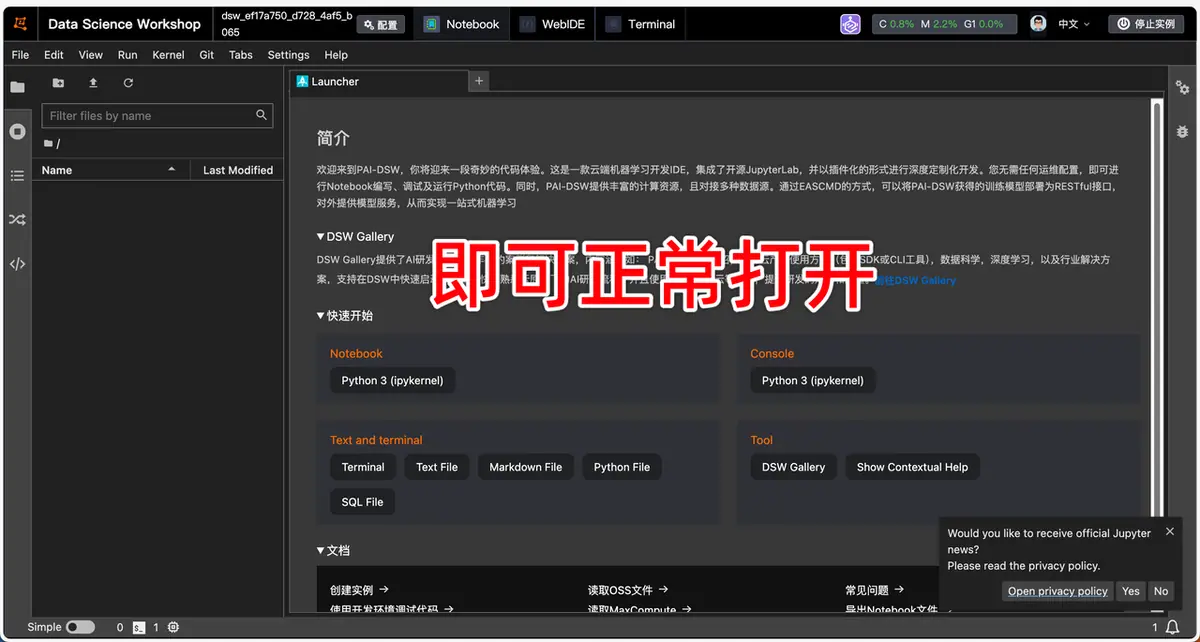Open the 读取OSS文件 documentation link
This screenshot has height=642, width=1200.
[628, 590]
